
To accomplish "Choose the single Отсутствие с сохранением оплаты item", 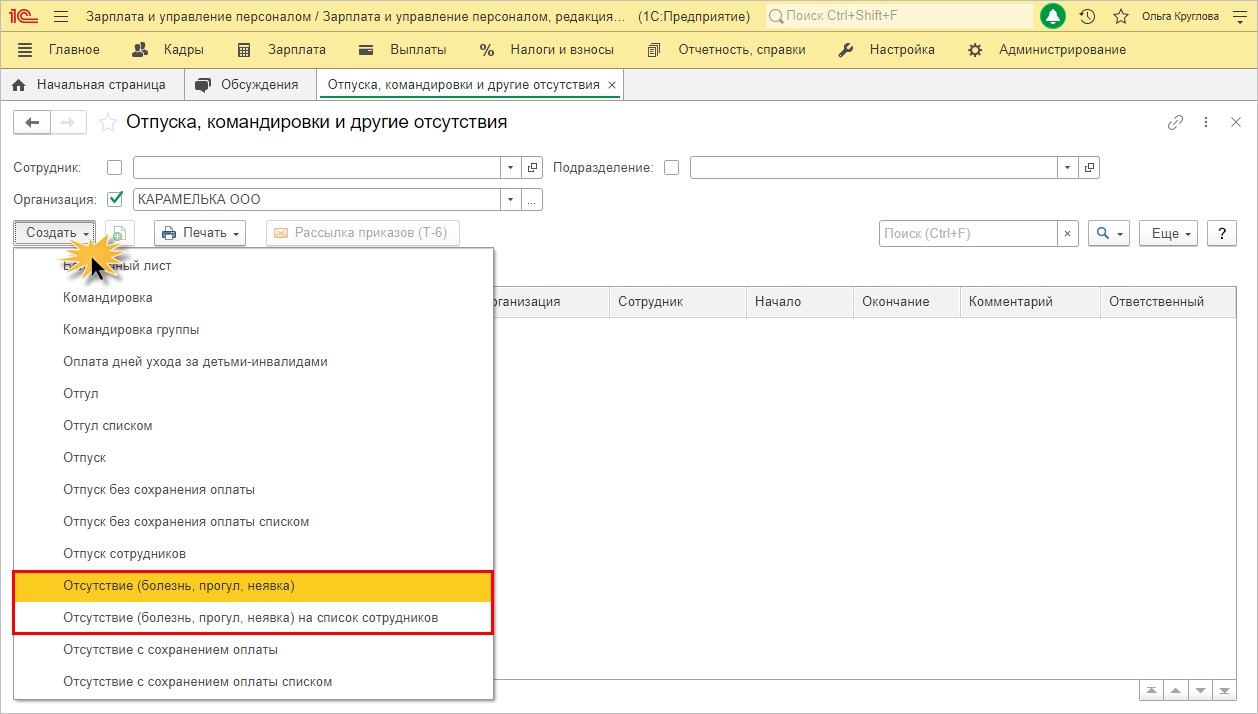I will [254, 650].
